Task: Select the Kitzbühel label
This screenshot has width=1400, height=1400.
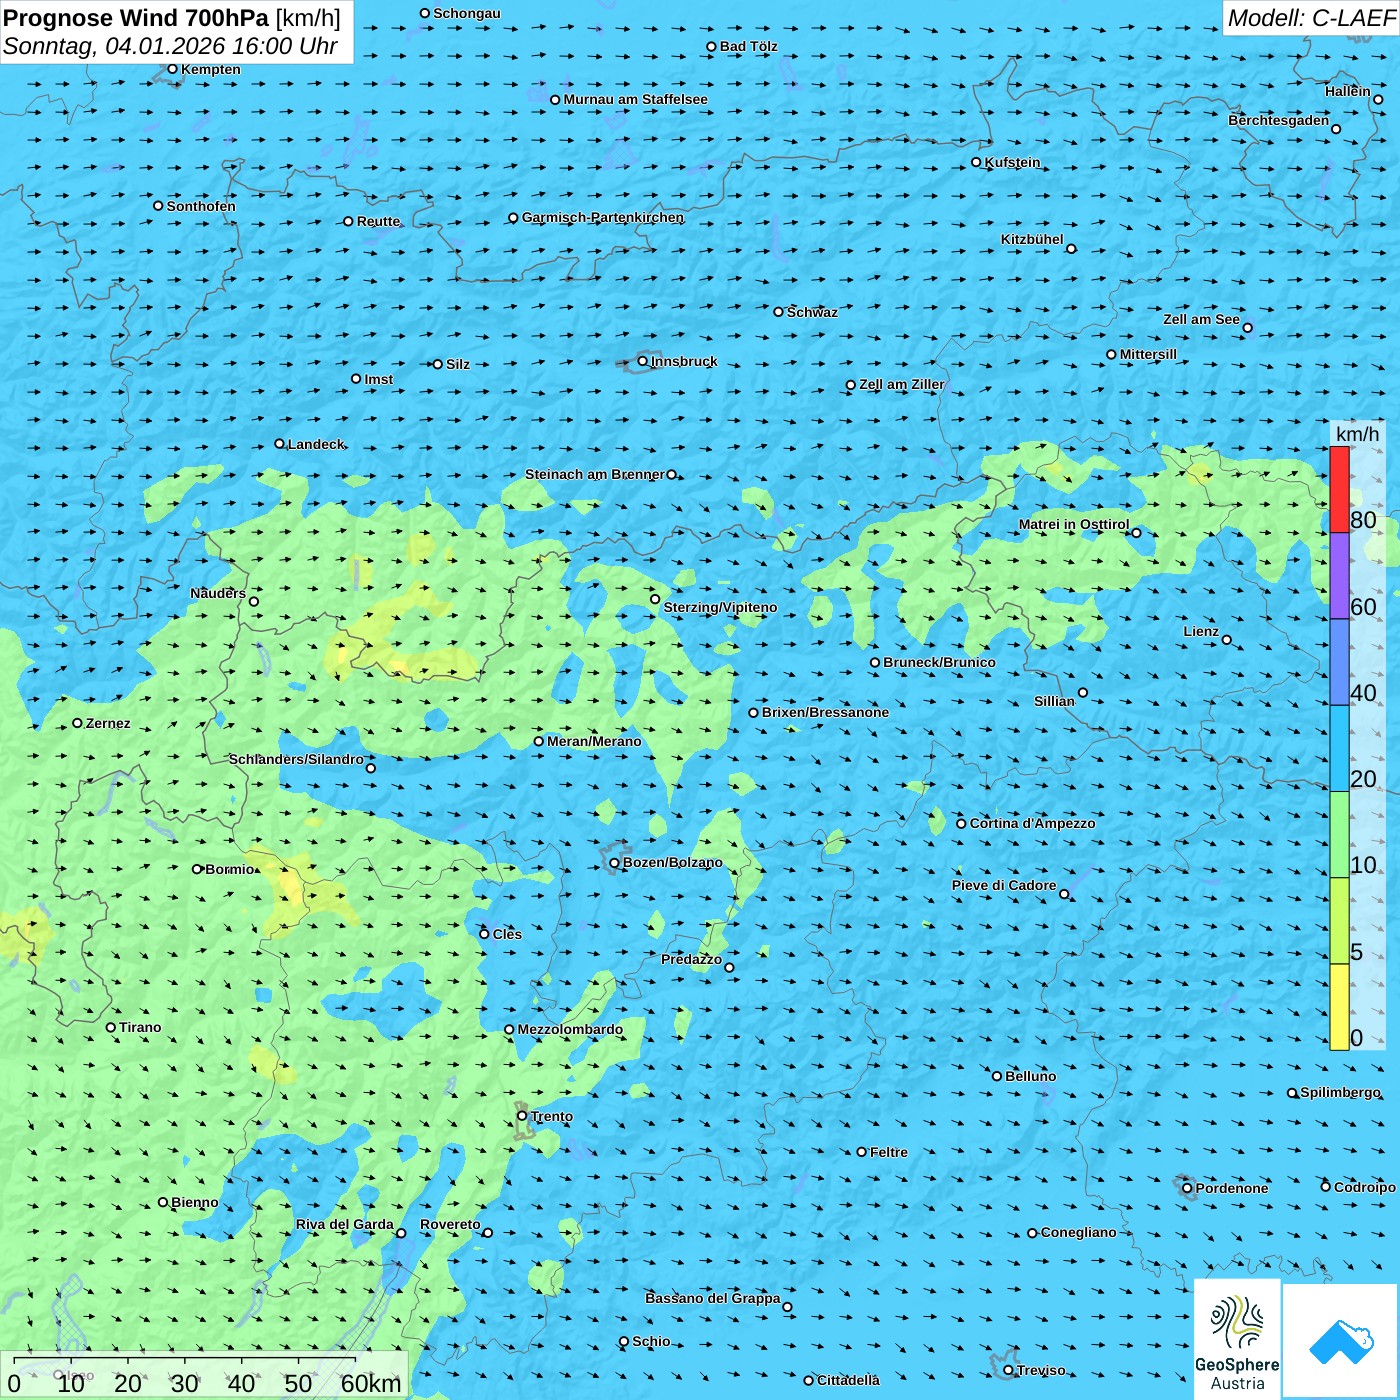Action: (x=1032, y=239)
